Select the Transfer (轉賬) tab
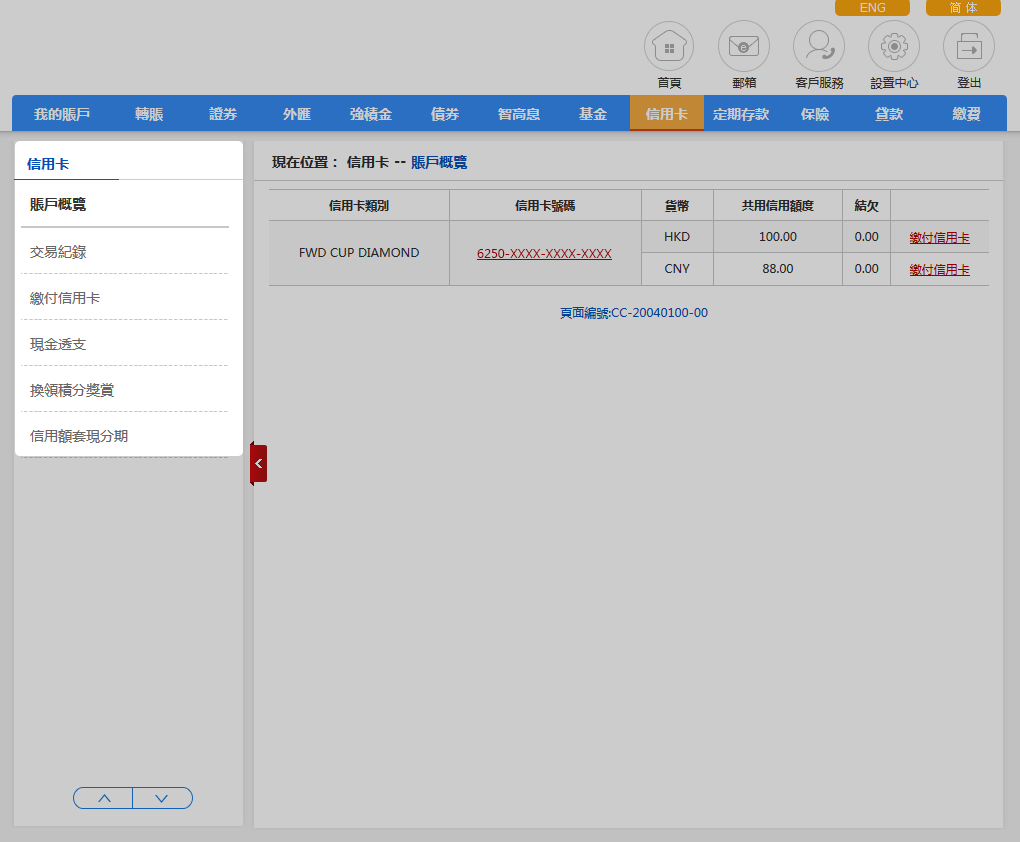This screenshot has width=1020, height=842. (x=149, y=114)
